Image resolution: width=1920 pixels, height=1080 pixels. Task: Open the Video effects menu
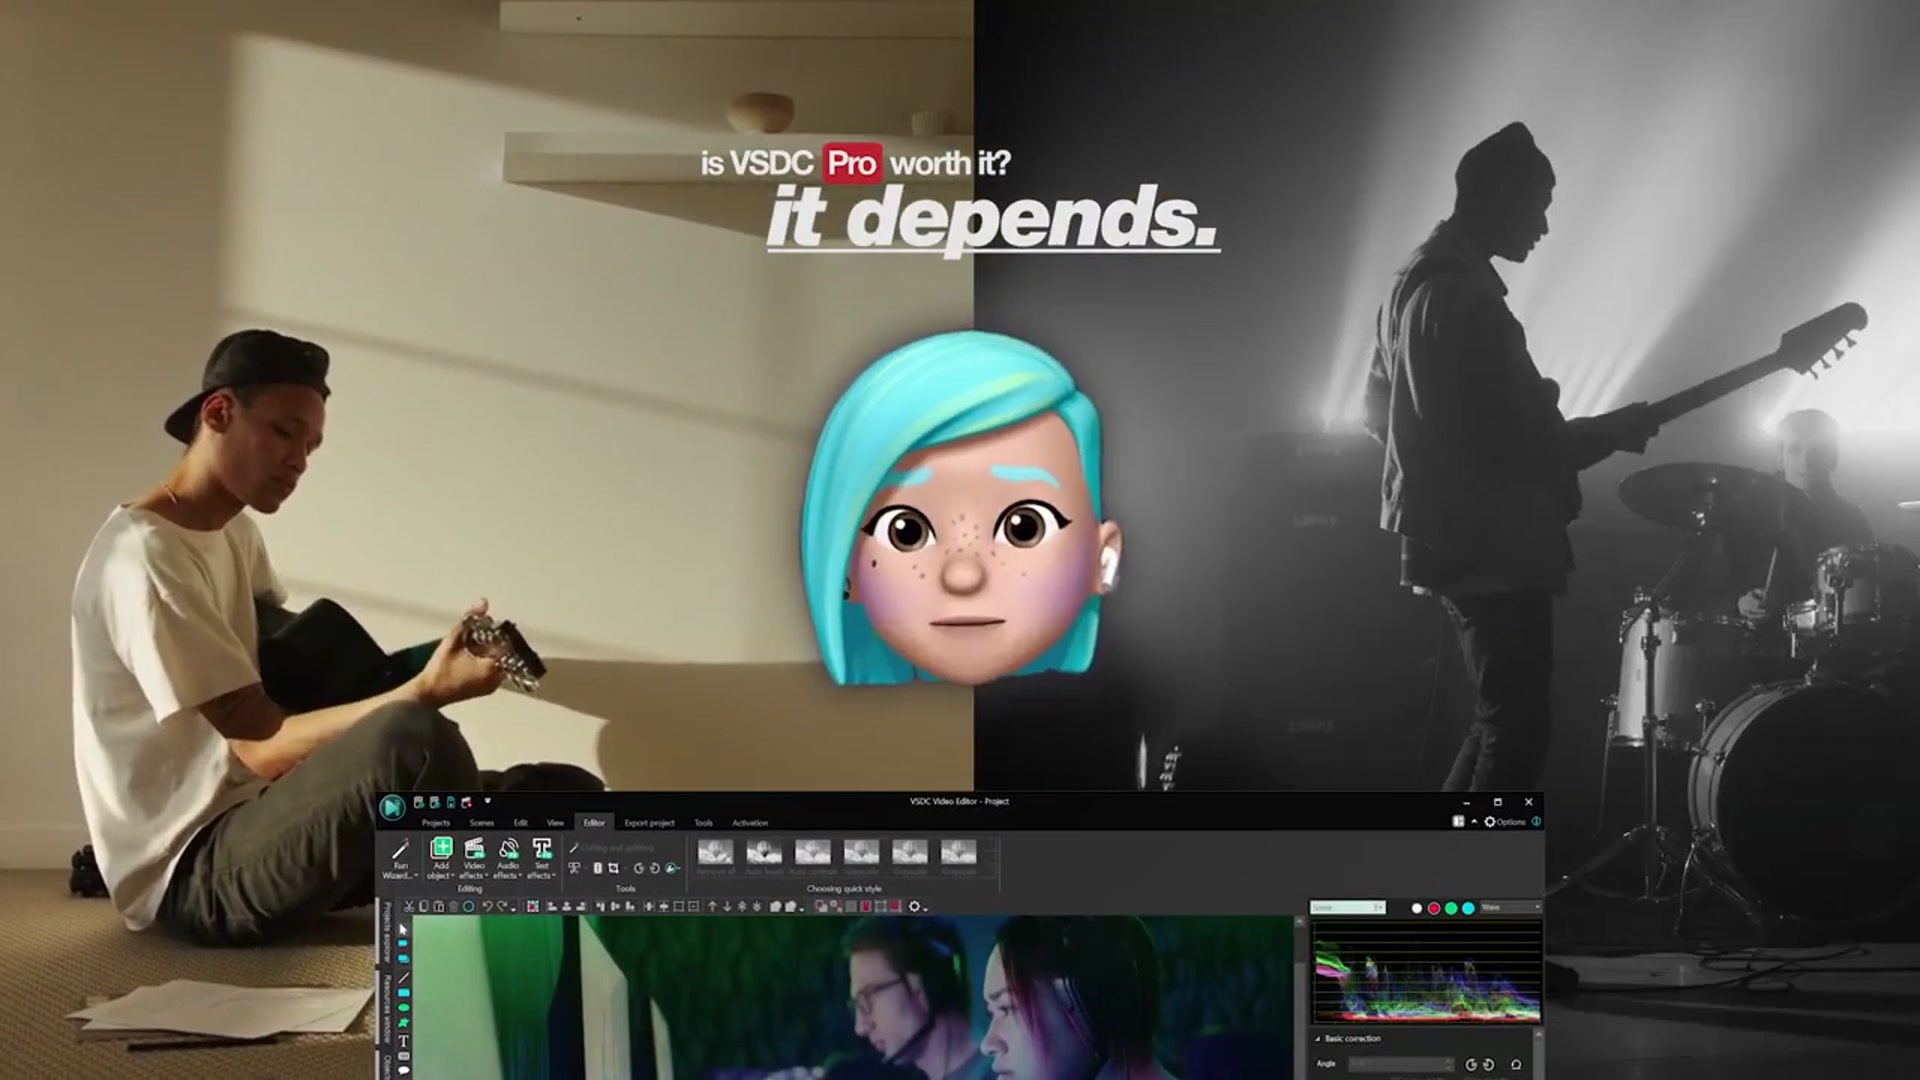474,859
